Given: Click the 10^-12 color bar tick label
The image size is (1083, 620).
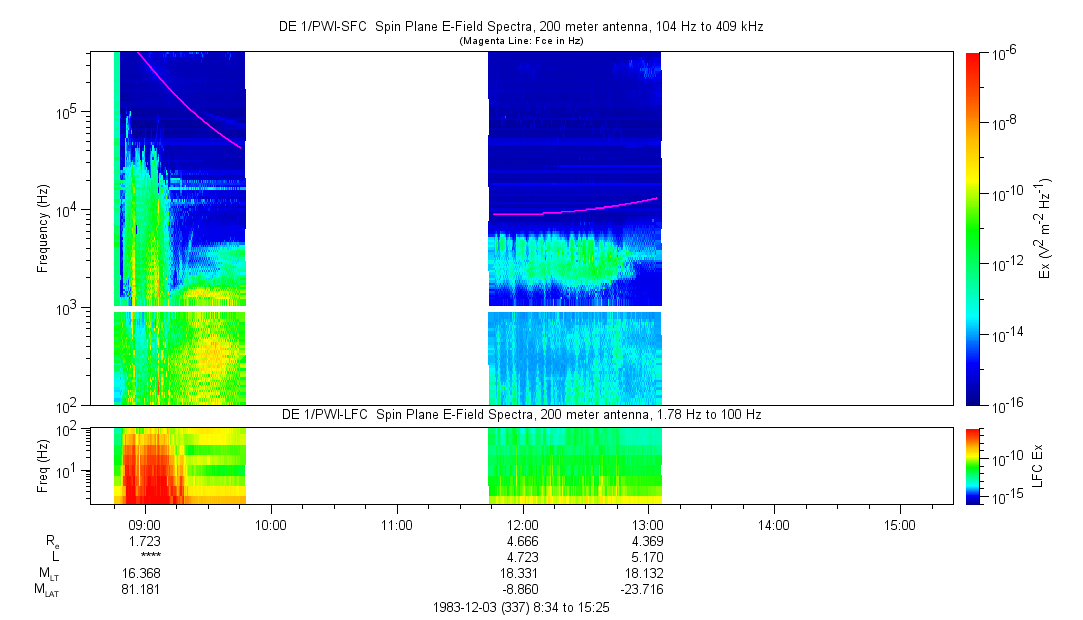Looking at the screenshot, I should click(x=1004, y=264).
